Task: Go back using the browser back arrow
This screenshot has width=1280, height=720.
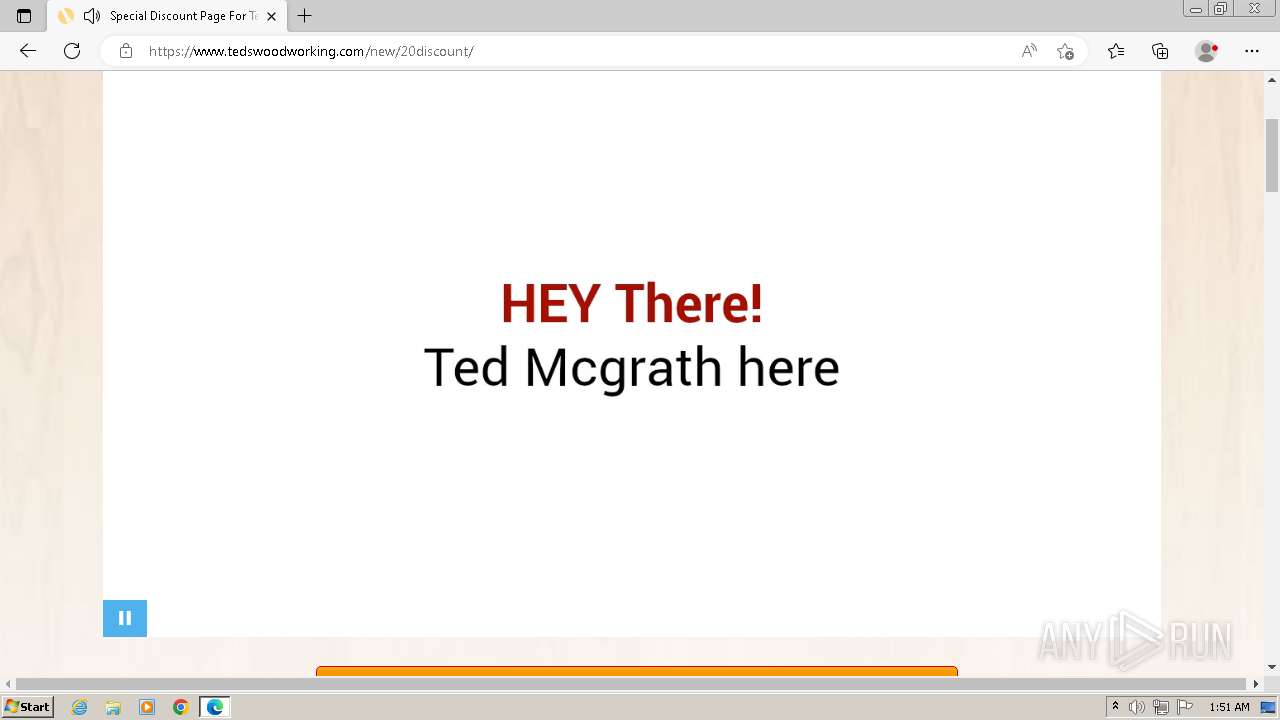Action: (28, 51)
